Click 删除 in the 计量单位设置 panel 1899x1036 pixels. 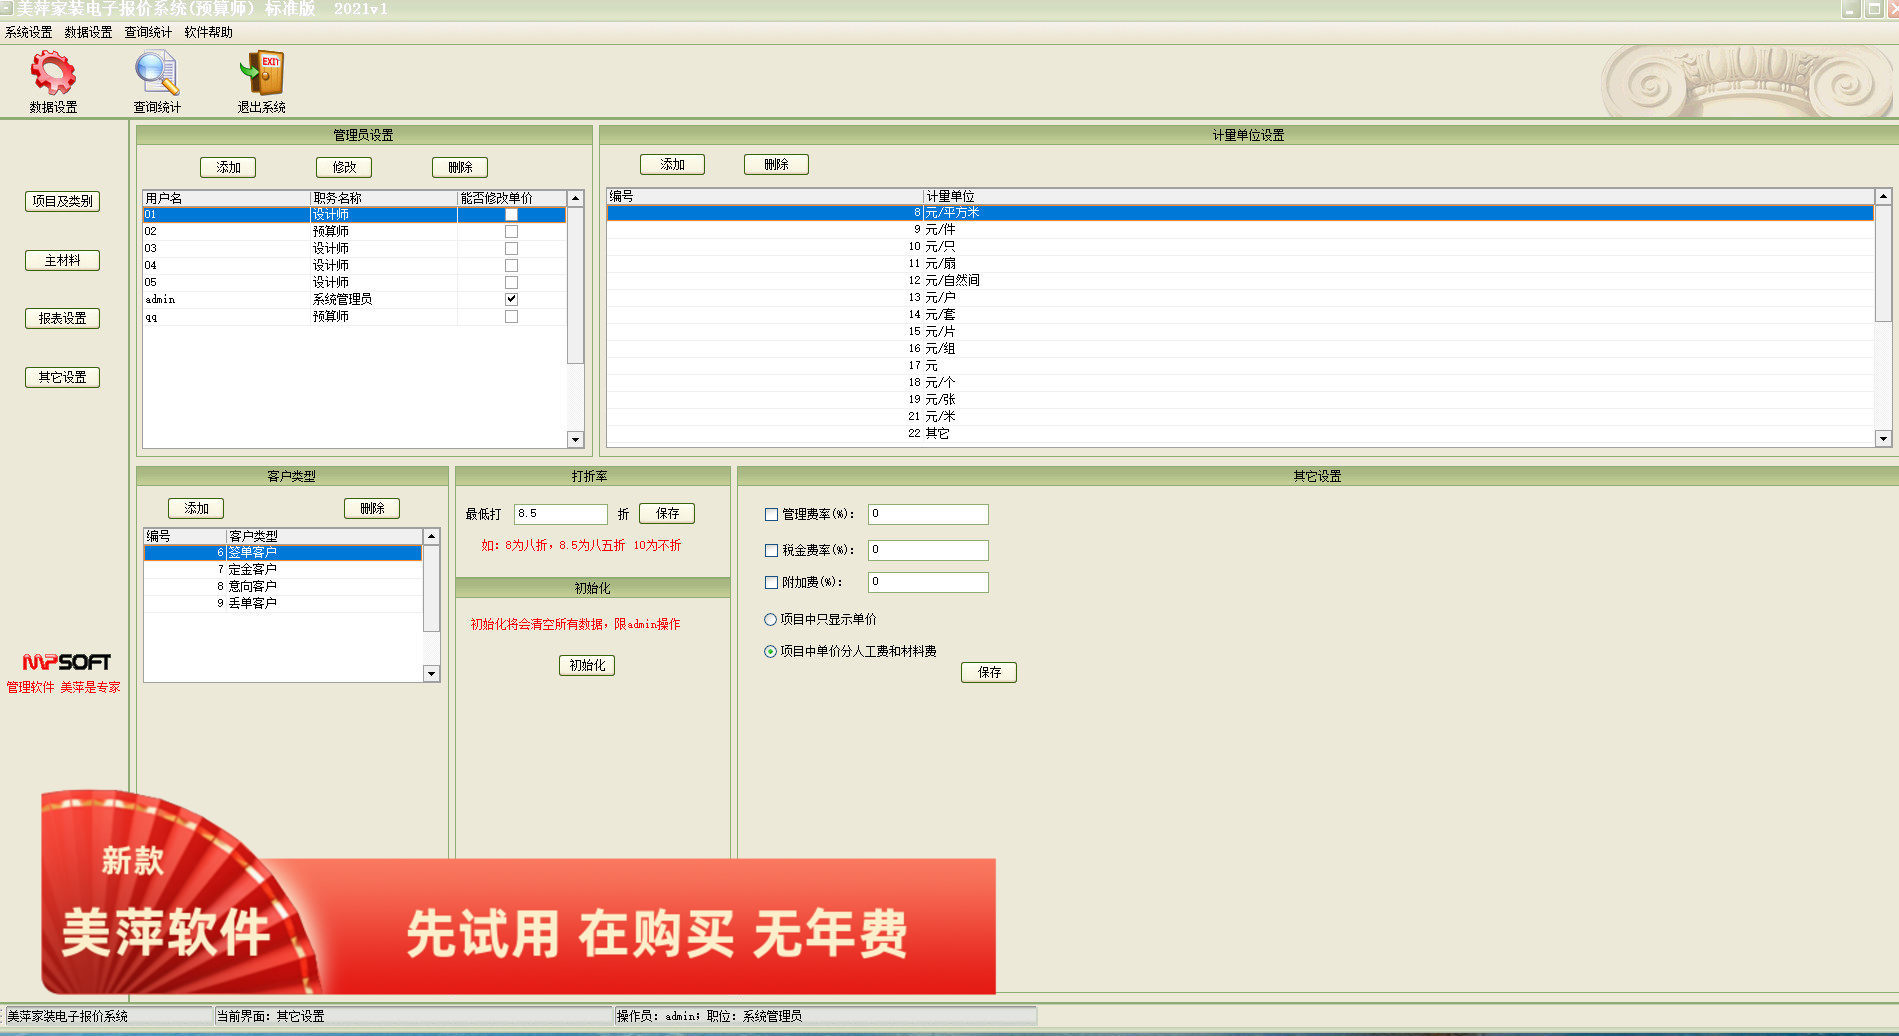pos(776,164)
